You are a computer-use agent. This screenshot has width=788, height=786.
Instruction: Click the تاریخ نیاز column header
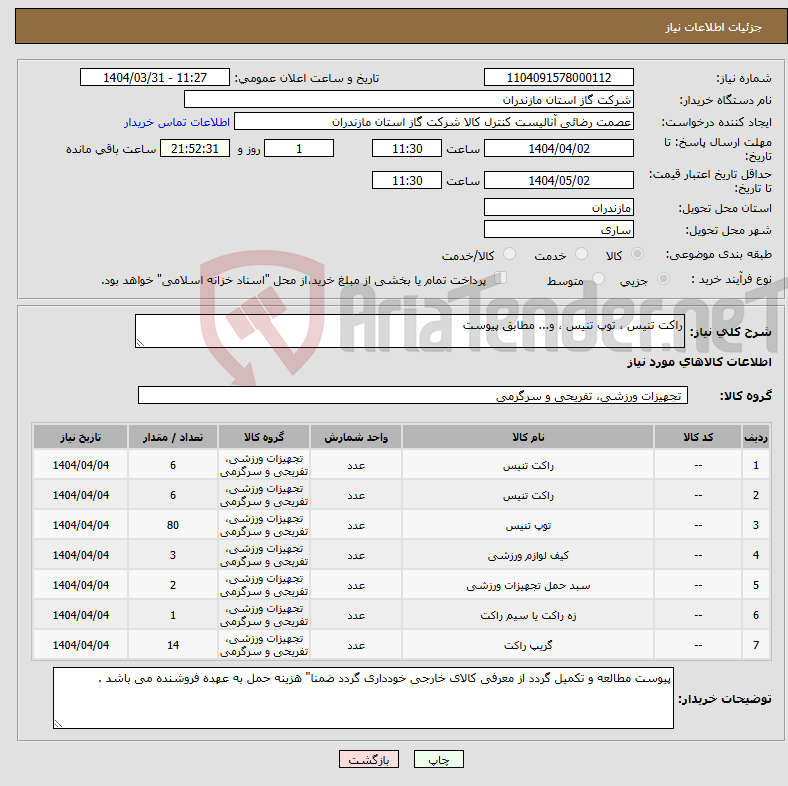point(80,437)
